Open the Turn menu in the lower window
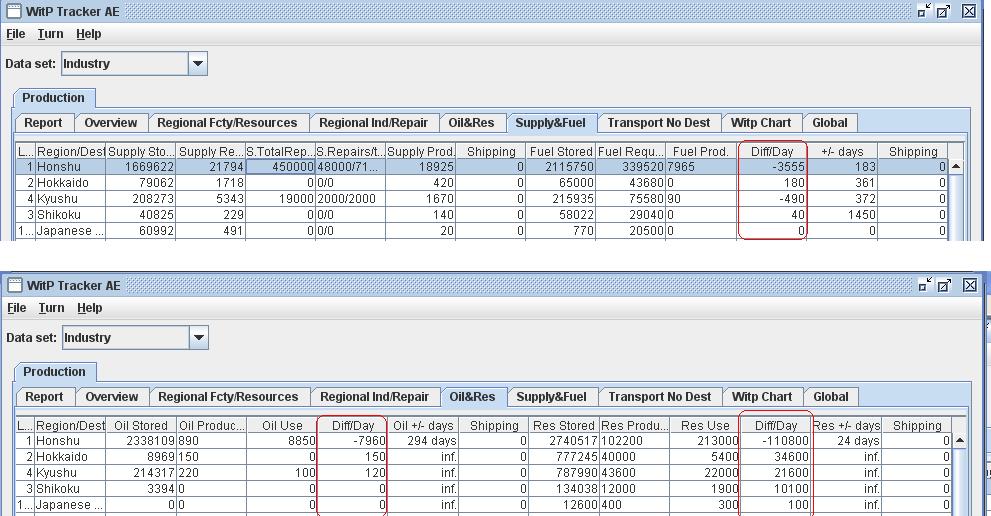This screenshot has height=516, width=991. 51,308
